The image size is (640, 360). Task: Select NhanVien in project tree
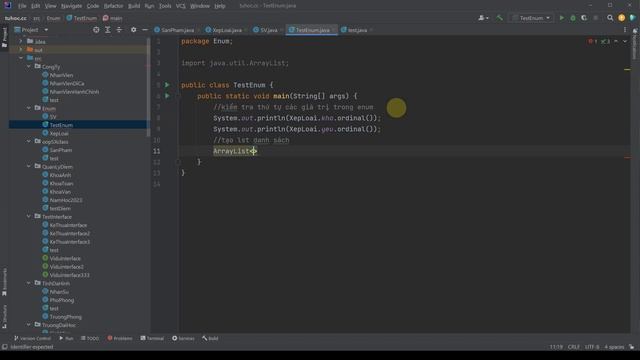(x=61, y=75)
